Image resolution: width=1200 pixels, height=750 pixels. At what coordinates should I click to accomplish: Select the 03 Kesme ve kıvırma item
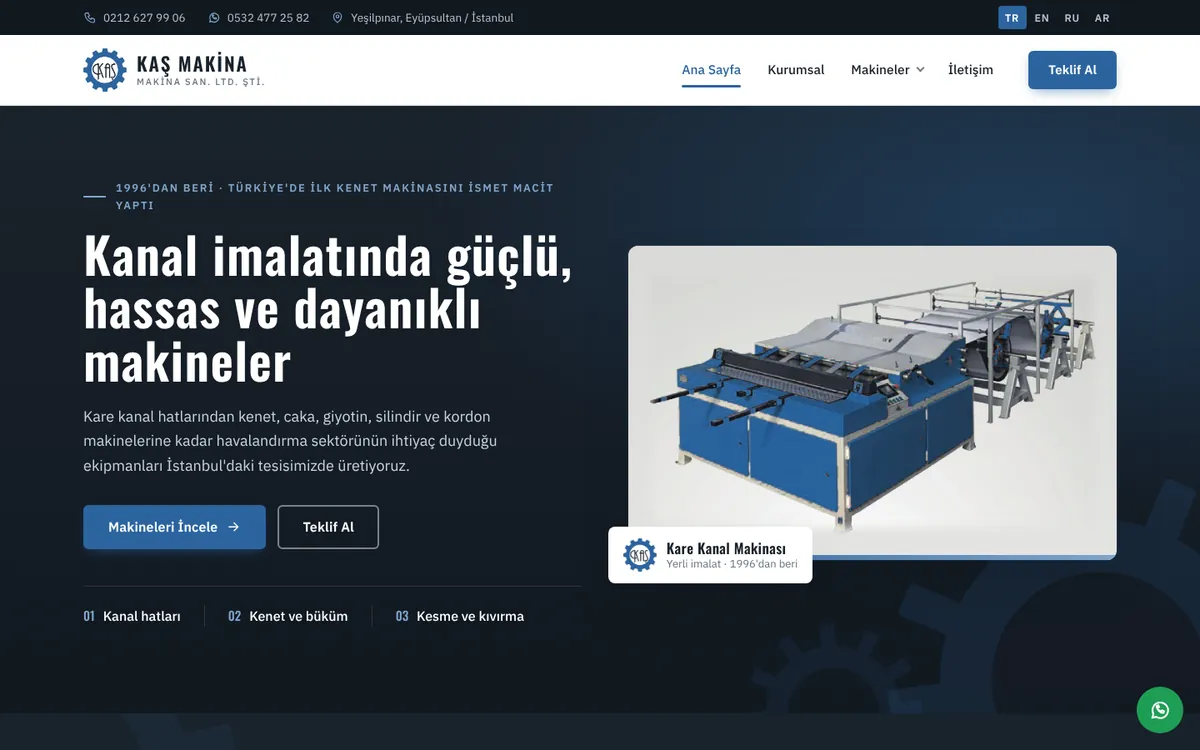459,616
